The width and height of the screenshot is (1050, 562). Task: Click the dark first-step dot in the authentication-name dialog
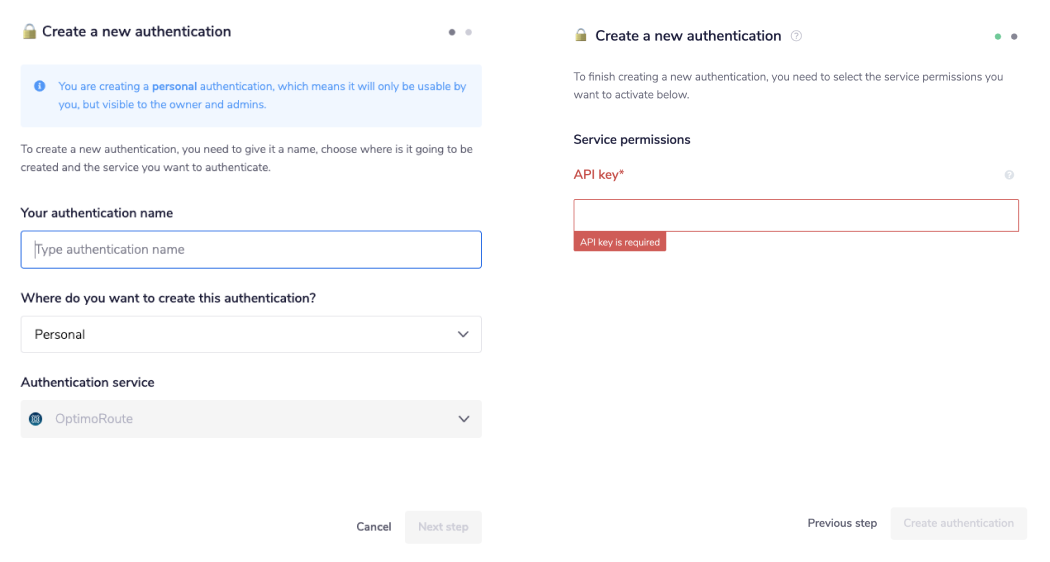pyautogui.click(x=452, y=32)
